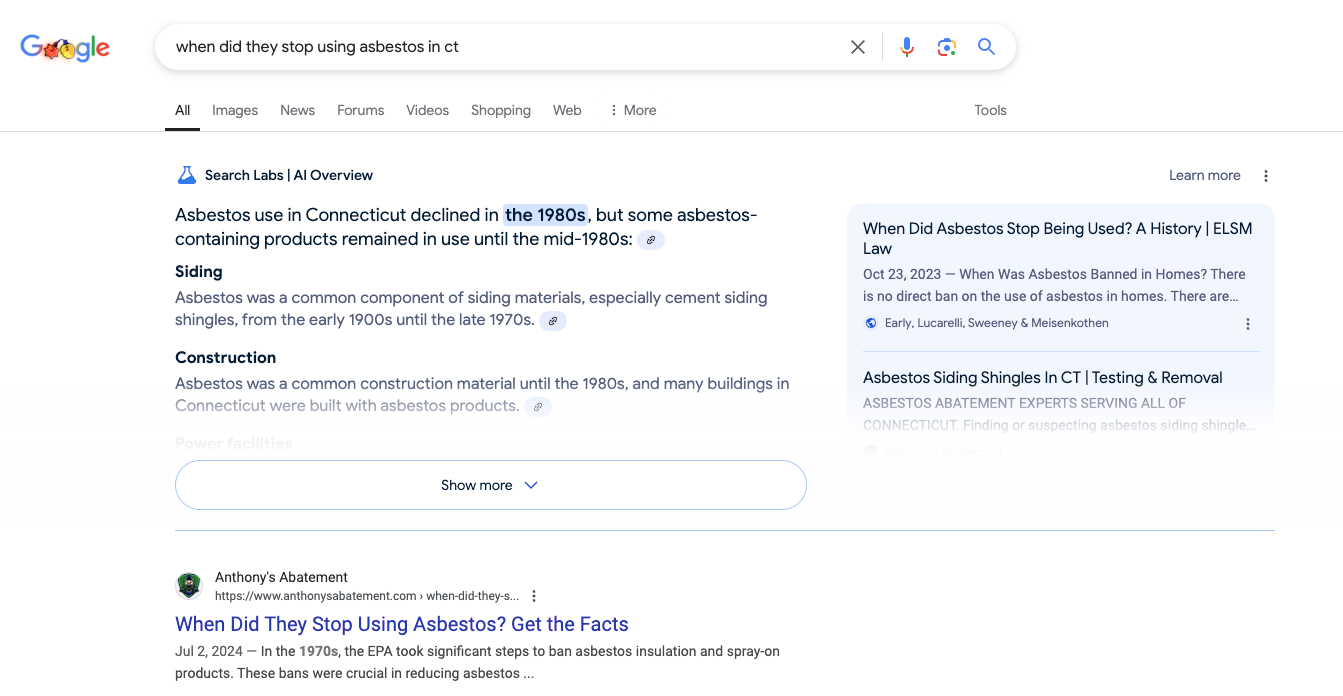Viewport: 1343px width, 696px height.
Task: Switch to the Videos tab
Action: point(427,110)
